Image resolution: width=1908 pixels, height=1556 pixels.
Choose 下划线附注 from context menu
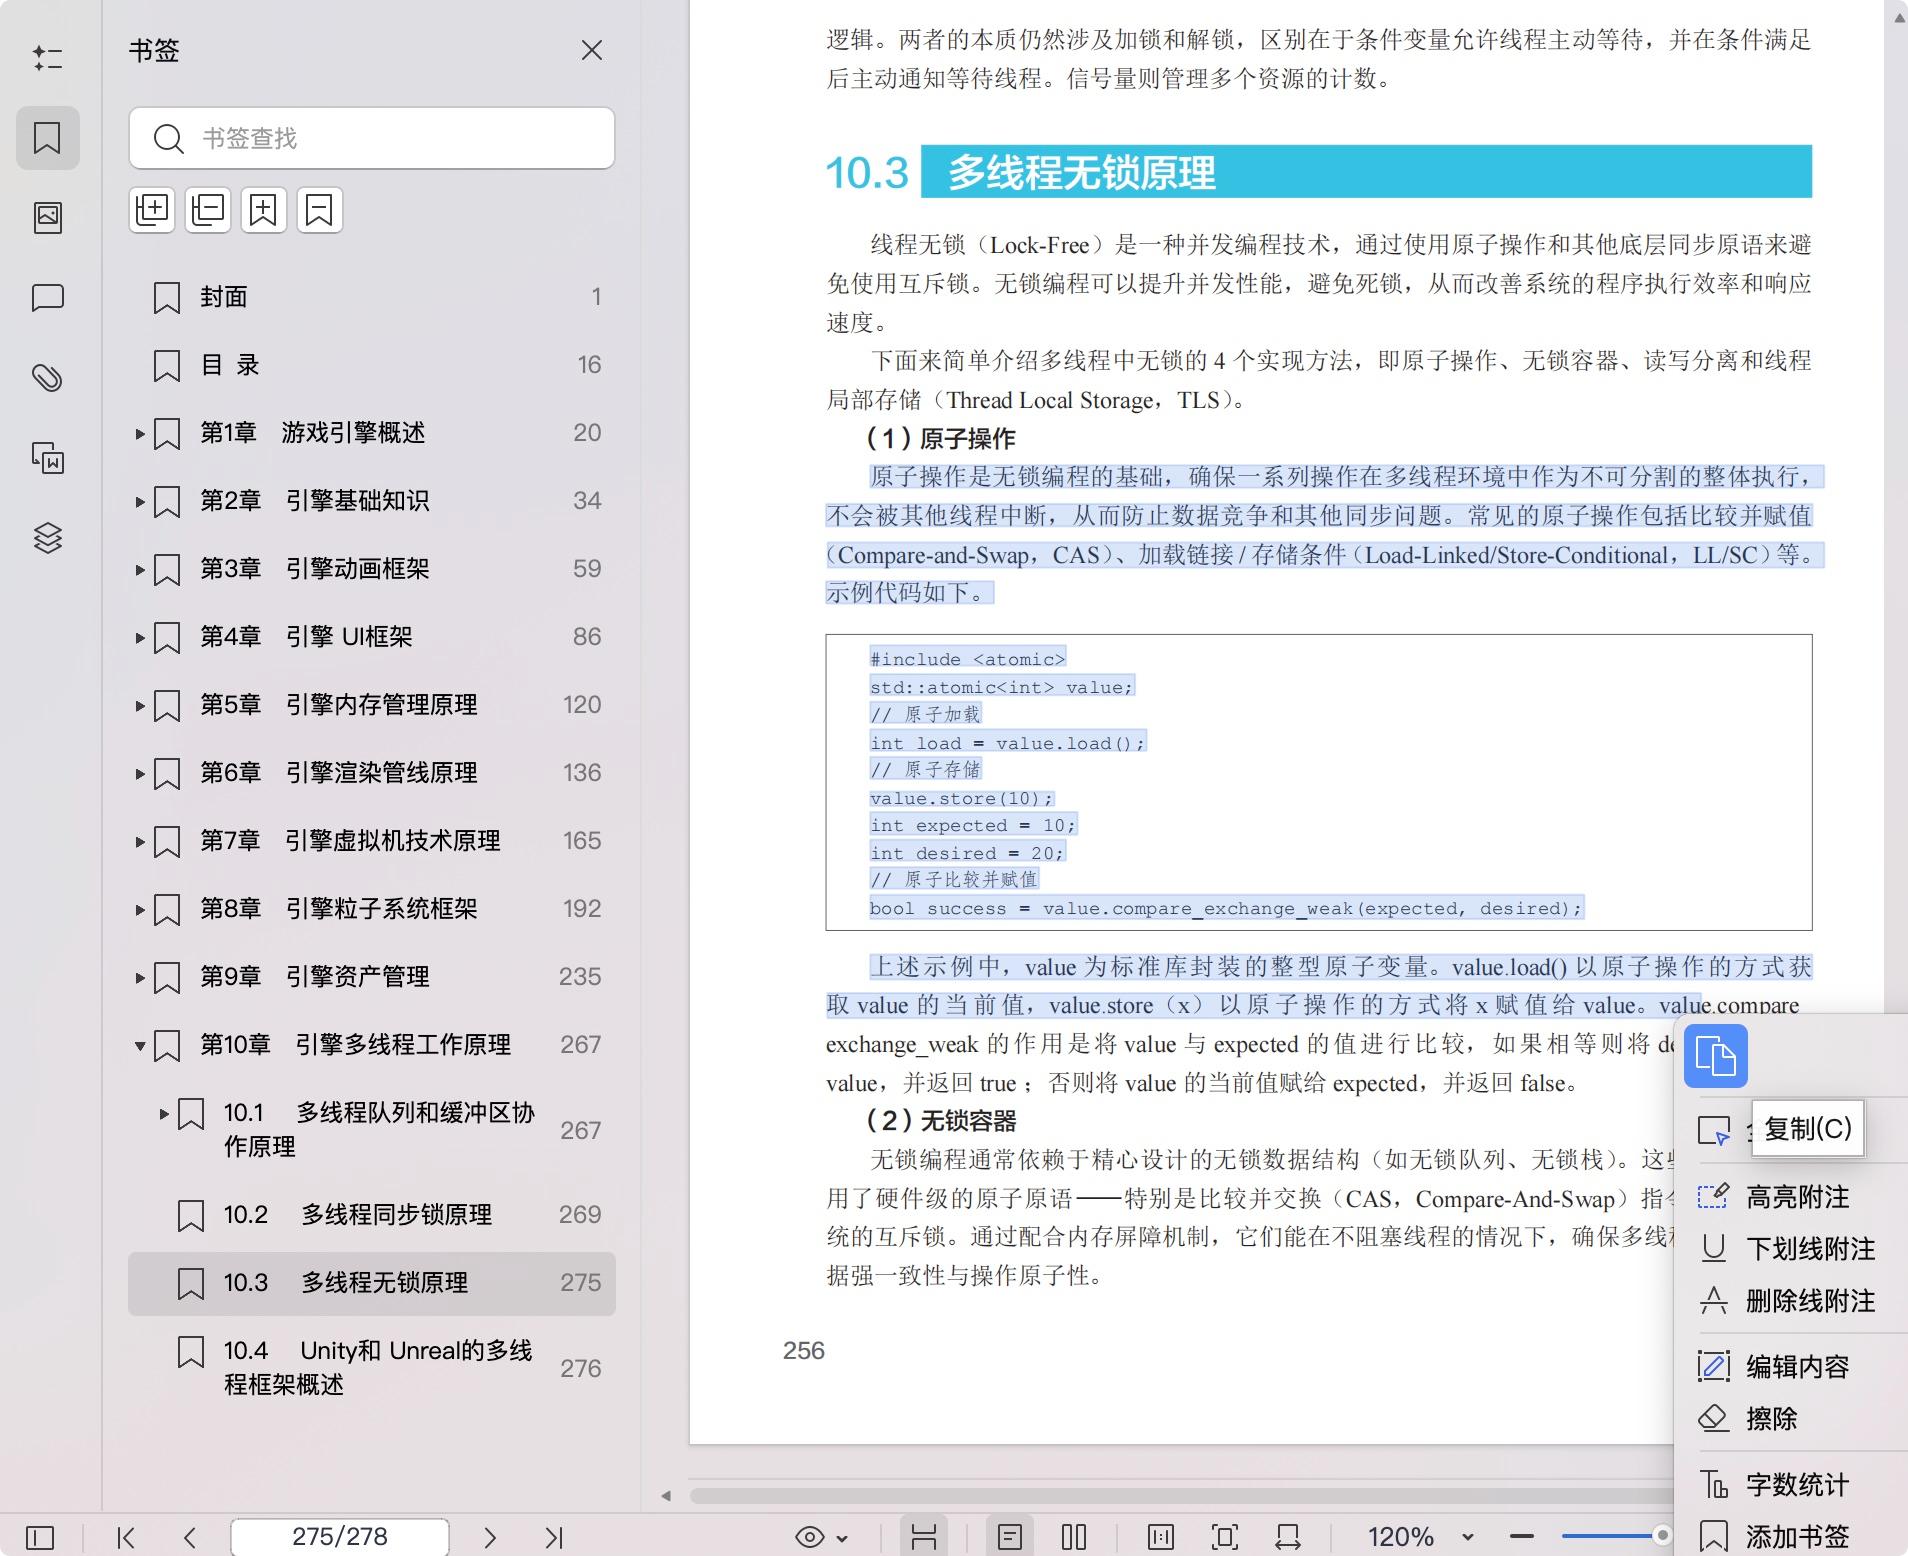pos(1790,1249)
